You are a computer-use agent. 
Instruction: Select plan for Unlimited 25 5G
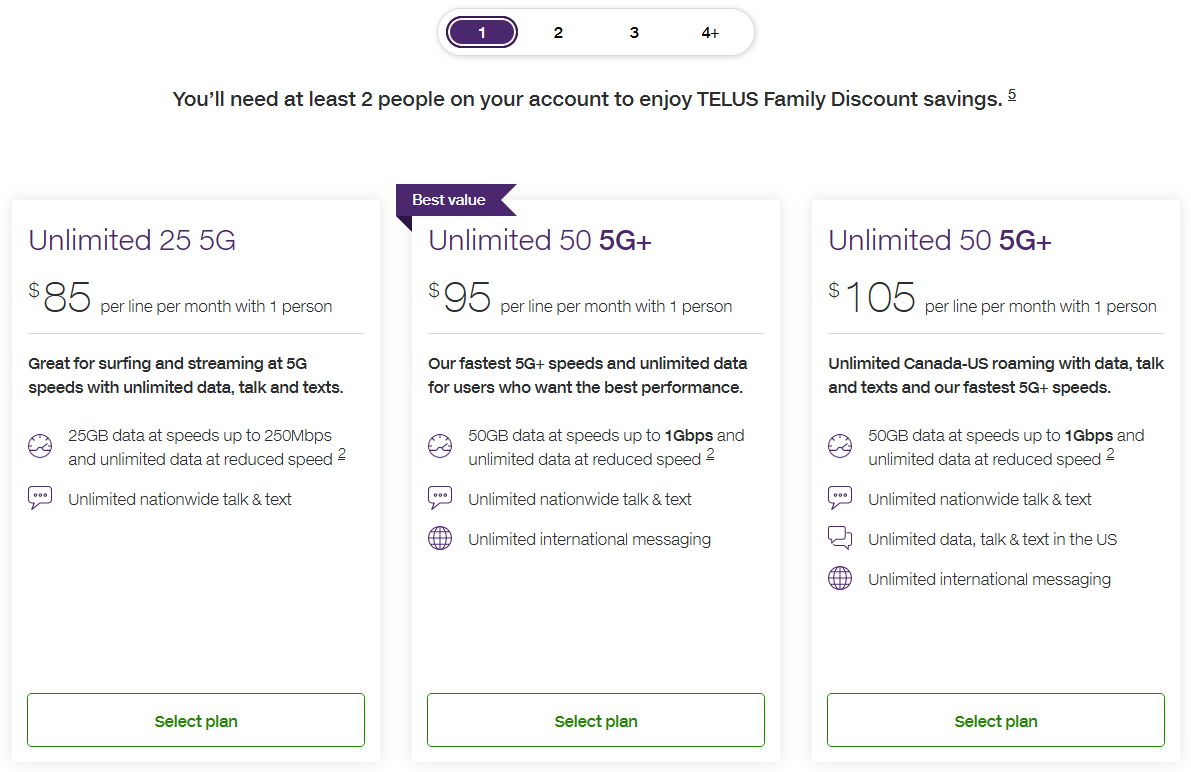coord(196,721)
